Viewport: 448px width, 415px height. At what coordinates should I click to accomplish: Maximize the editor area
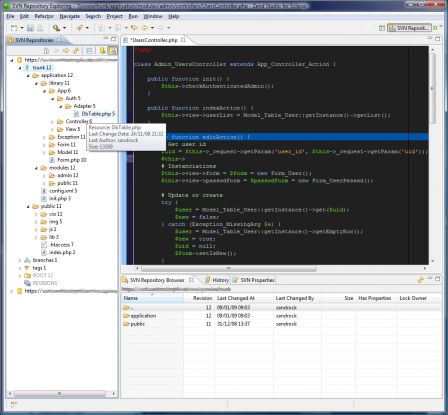438,39
